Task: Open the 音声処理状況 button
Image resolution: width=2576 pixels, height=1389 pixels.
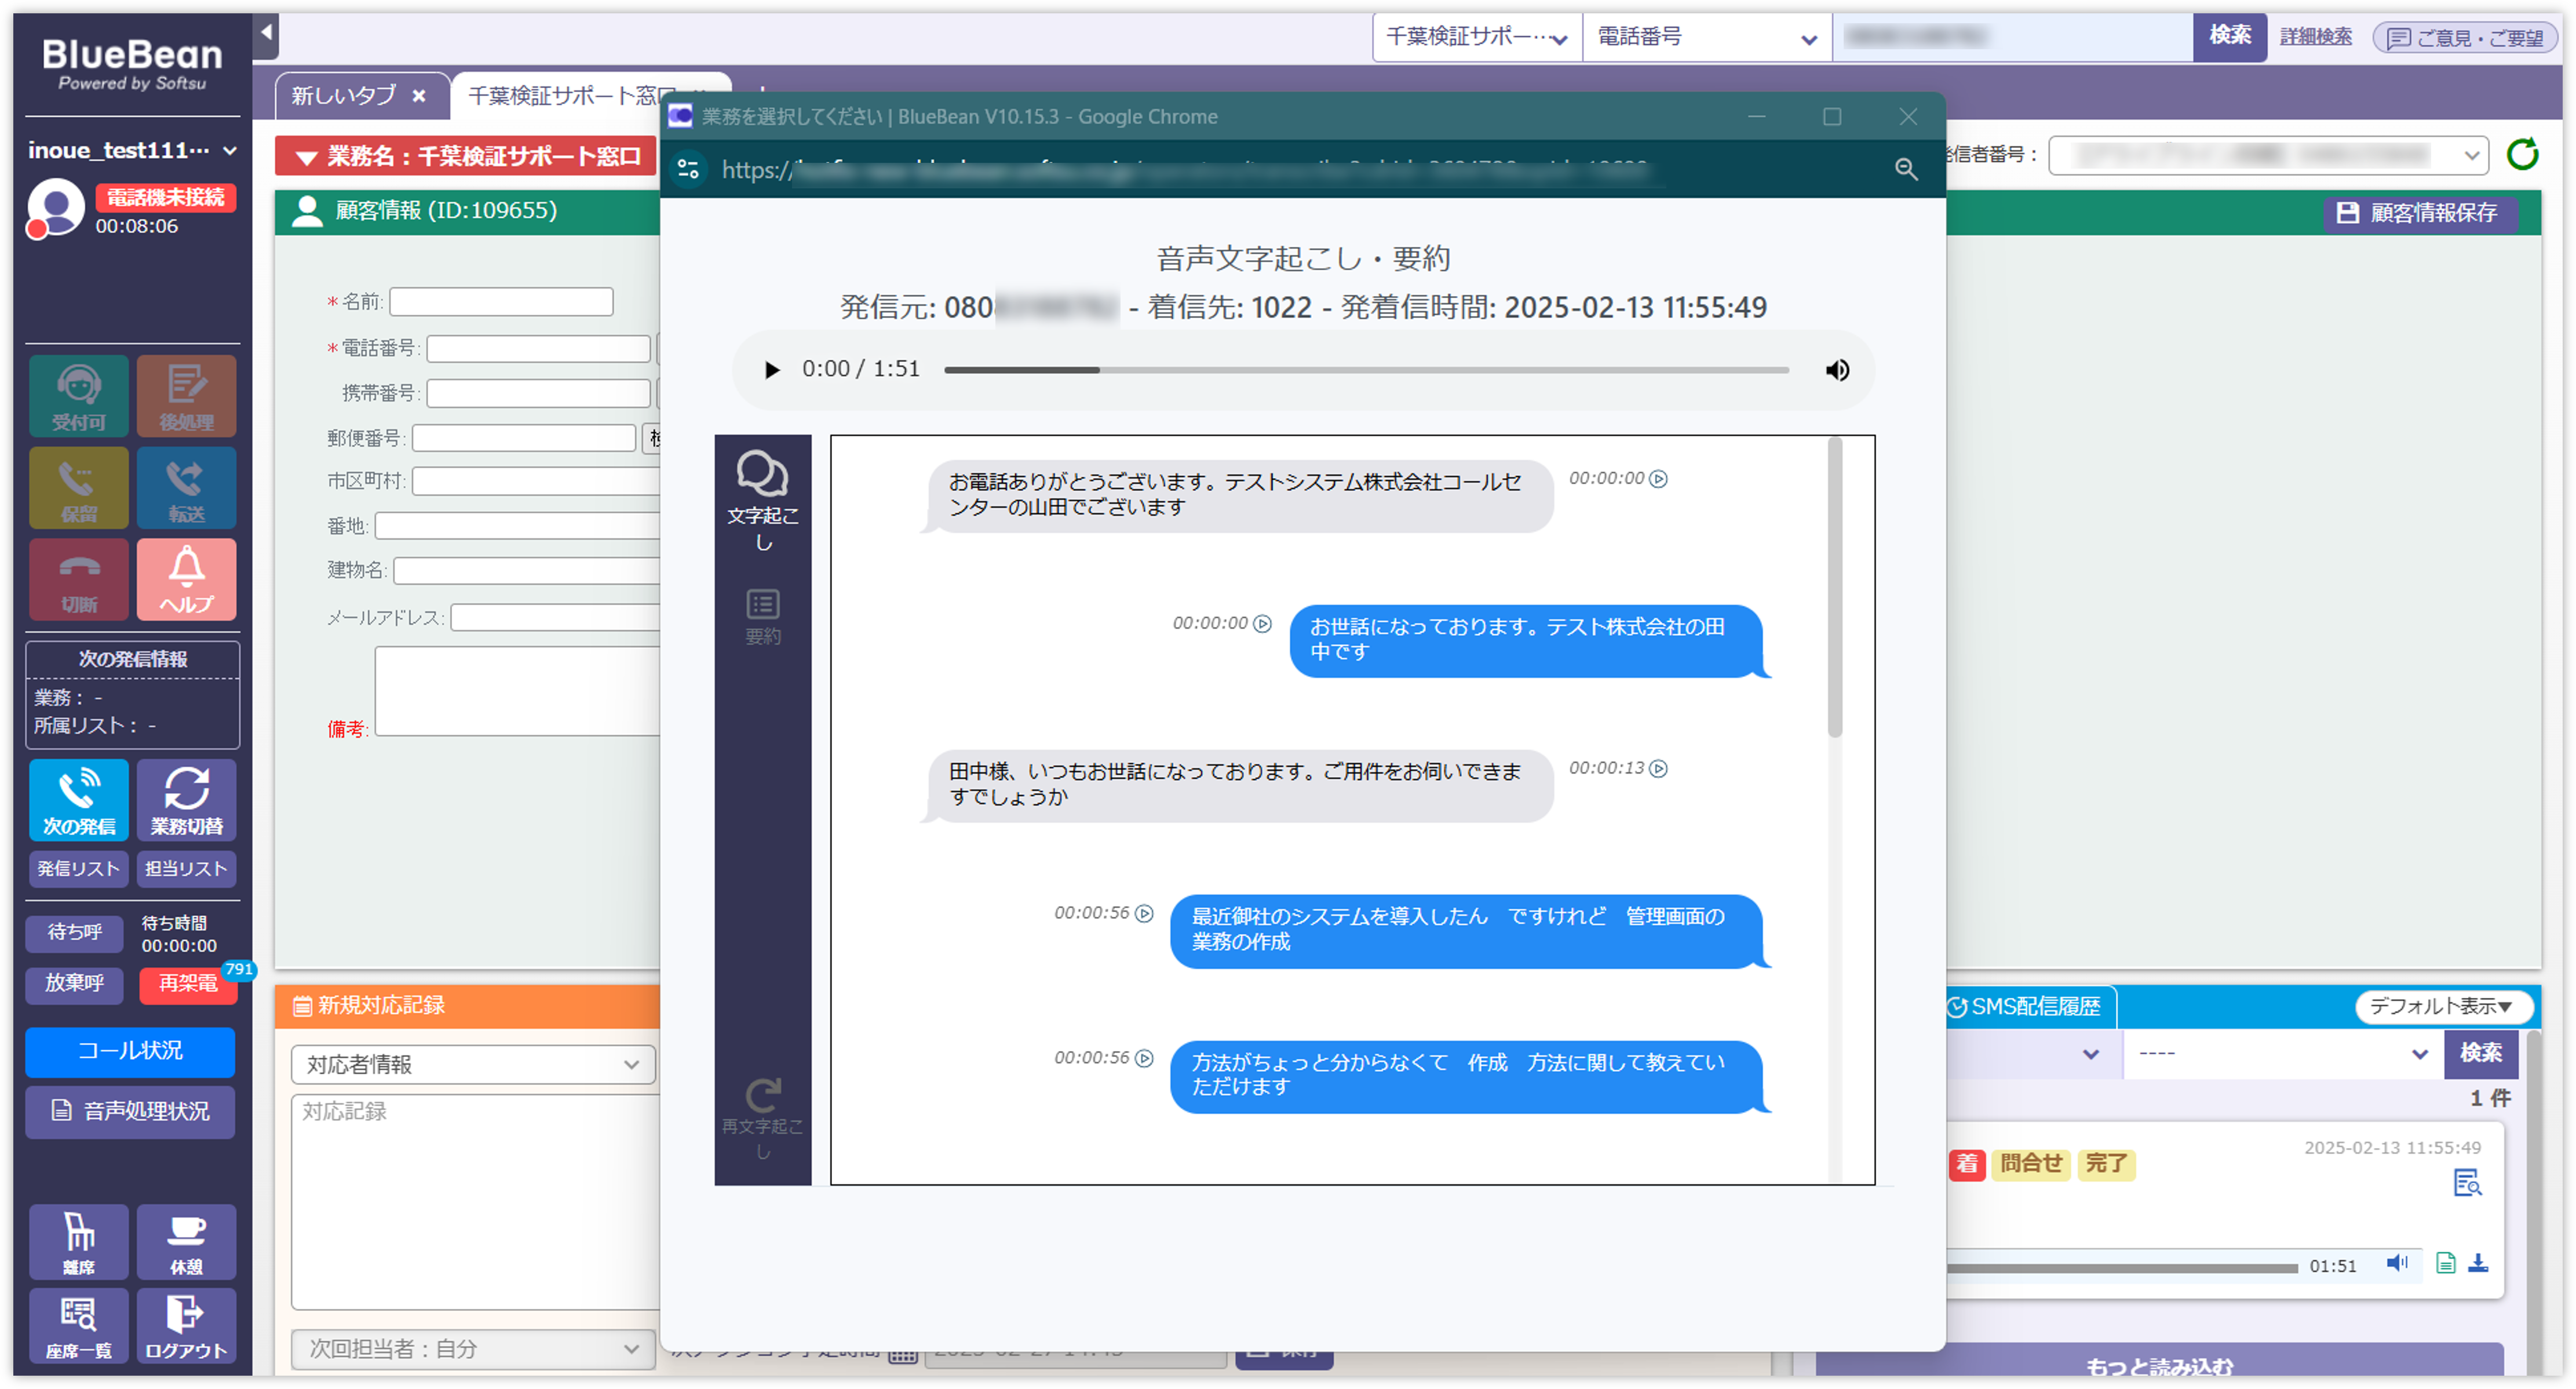Action: pos(130,1111)
